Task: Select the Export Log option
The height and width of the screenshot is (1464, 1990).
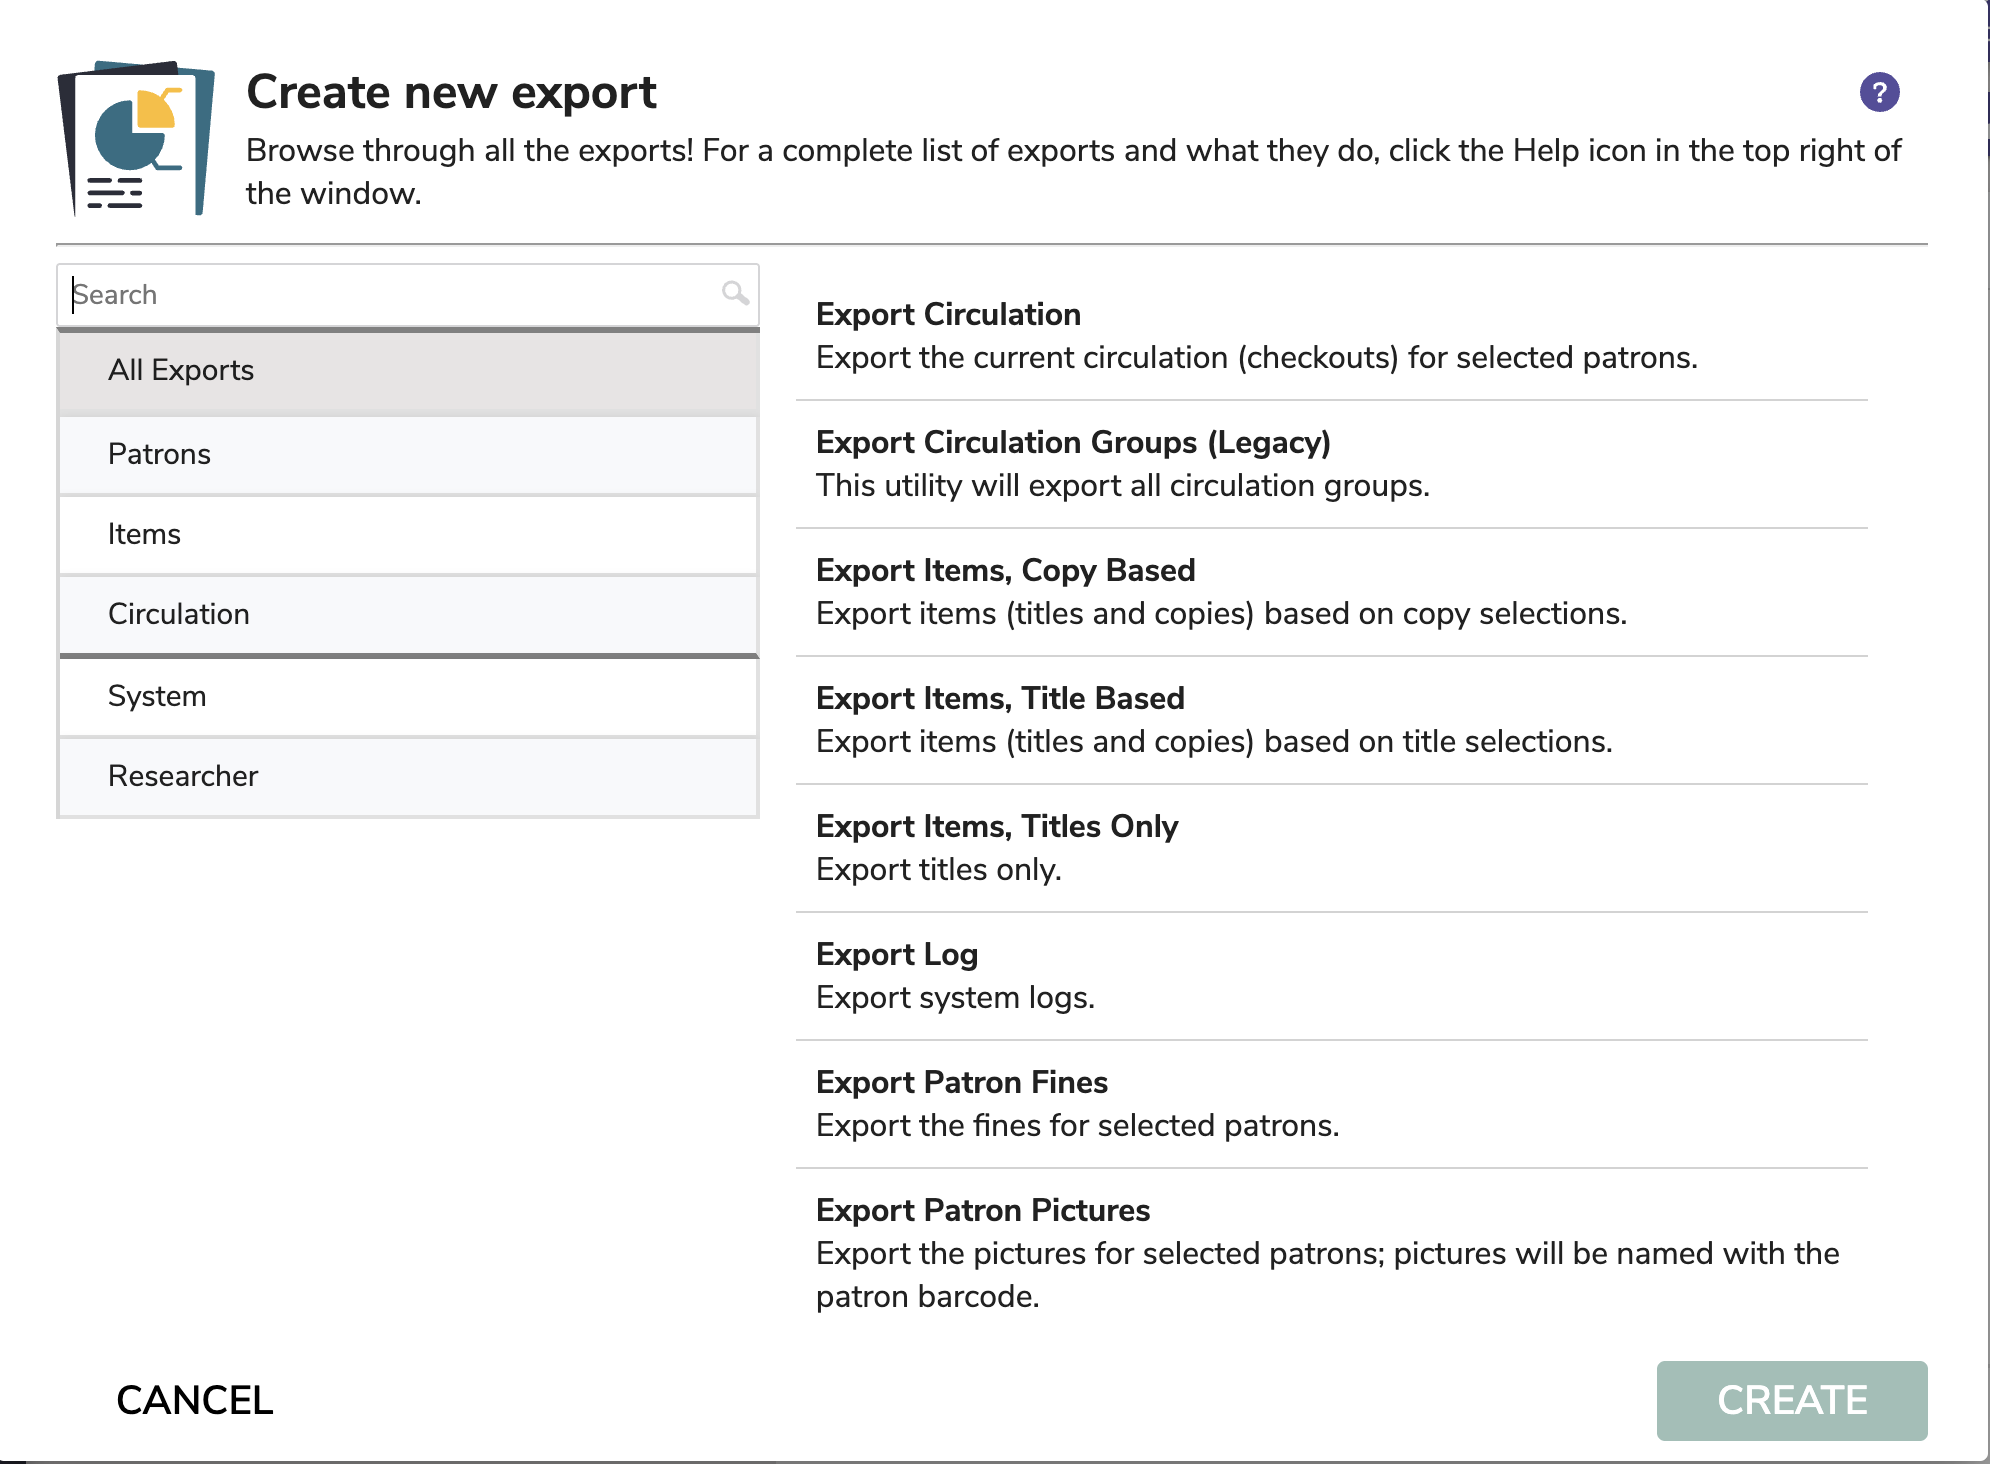Action: (x=1330, y=976)
